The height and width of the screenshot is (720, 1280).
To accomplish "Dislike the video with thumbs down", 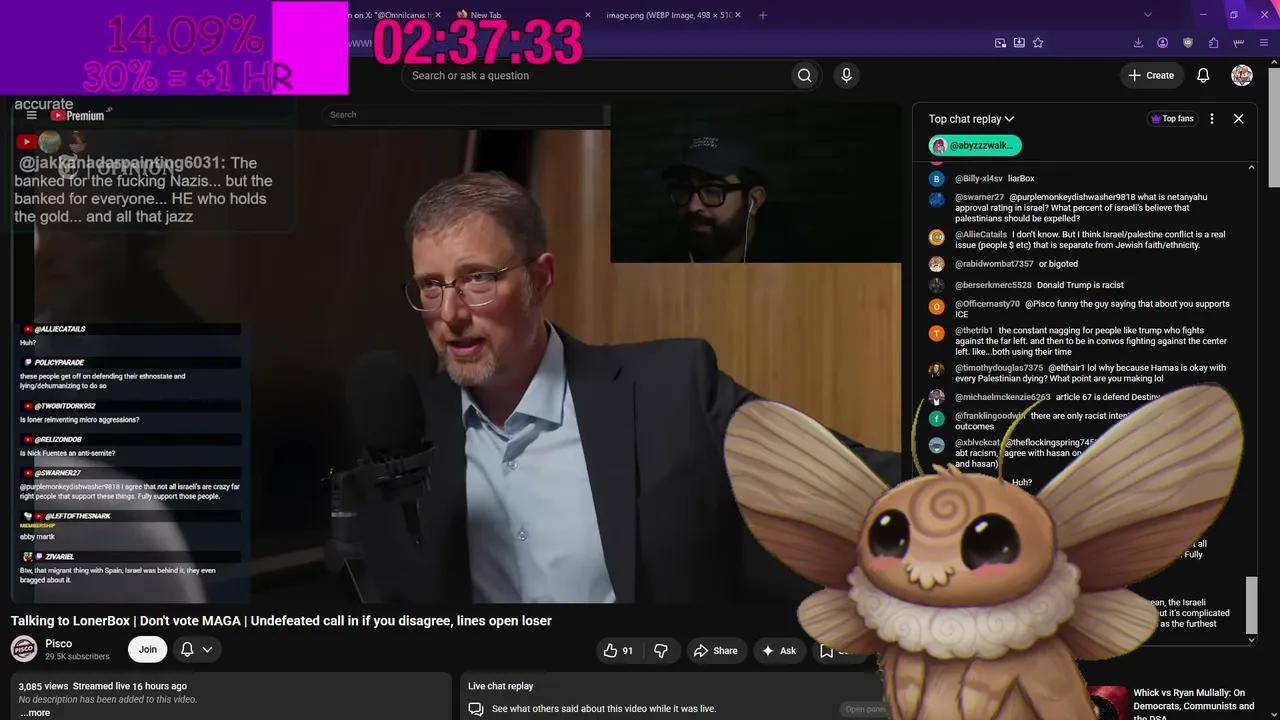I will click(661, 650).
